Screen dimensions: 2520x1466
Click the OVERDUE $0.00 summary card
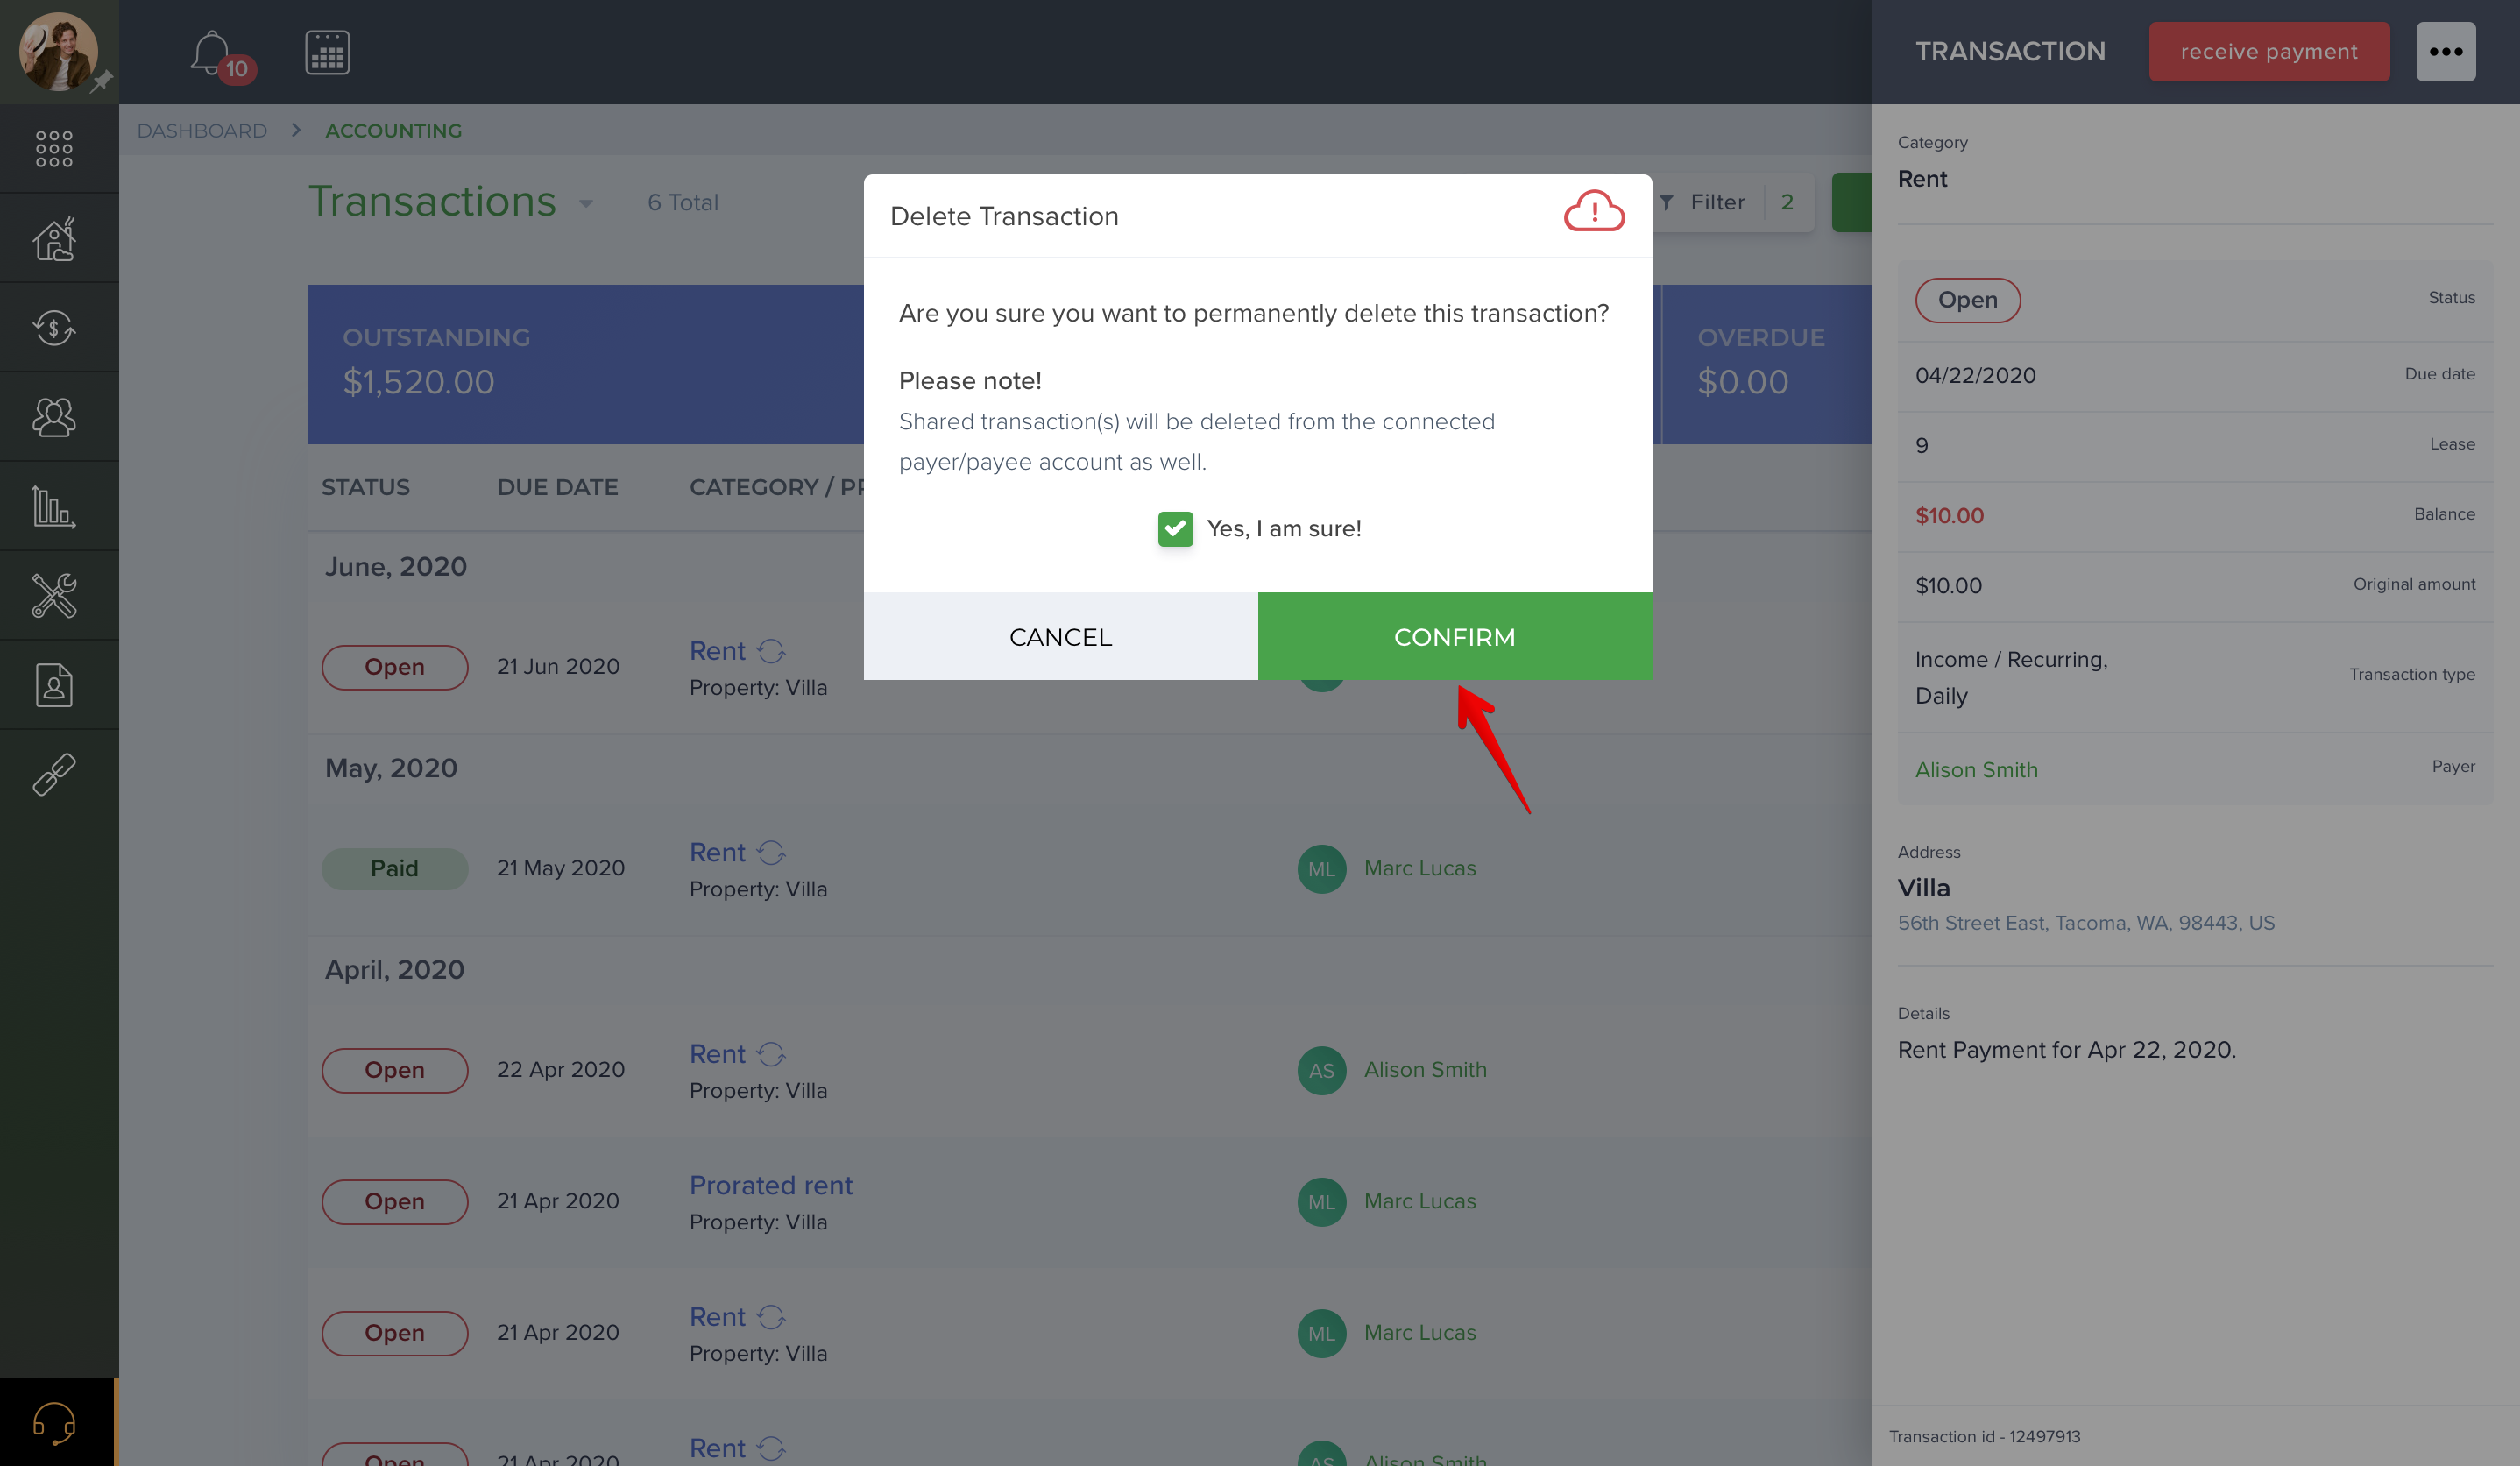tap(1766, 364)
